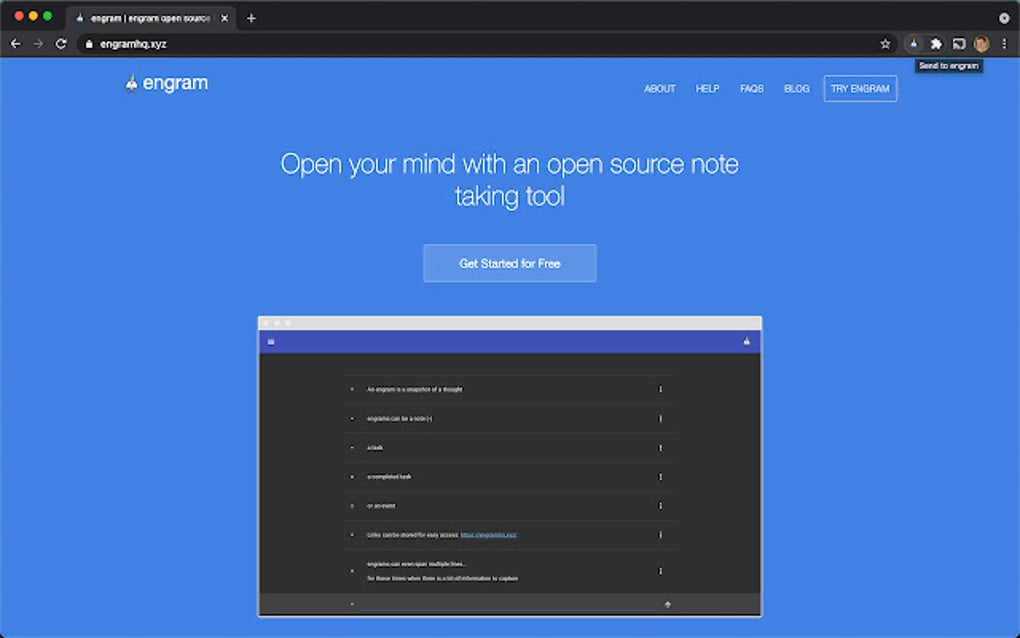Open Chrome's three-dot menu
The height and width of the screenshot is (638, 1020).
tap(1004, 44)
